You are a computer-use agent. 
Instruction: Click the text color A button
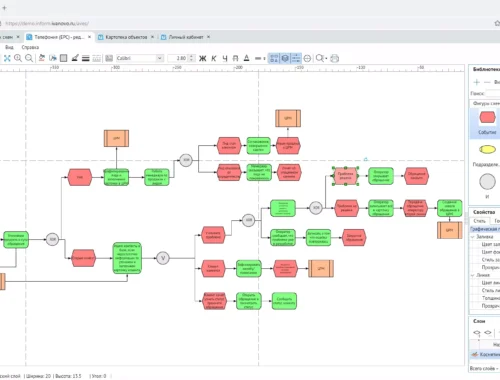pos(247,58)
